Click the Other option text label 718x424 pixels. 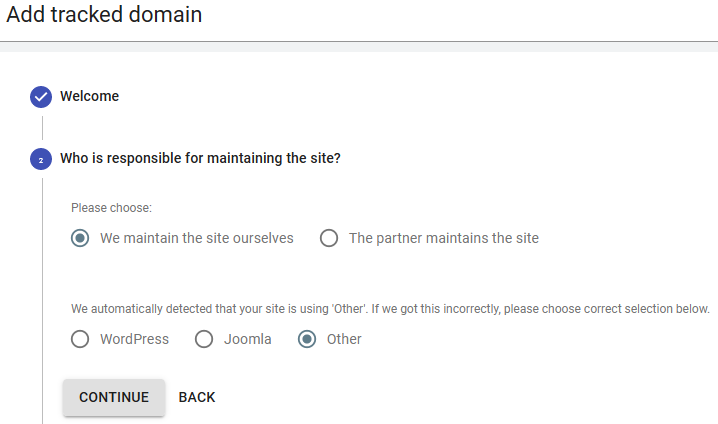(344, 339)
